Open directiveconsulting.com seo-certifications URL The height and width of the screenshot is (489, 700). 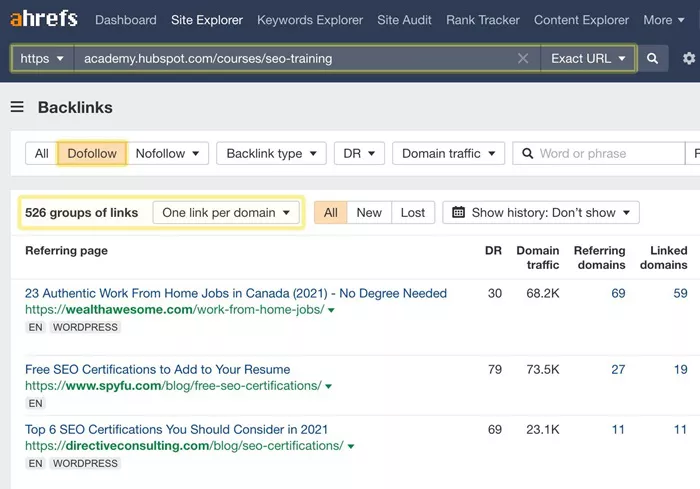pos(184,446)
